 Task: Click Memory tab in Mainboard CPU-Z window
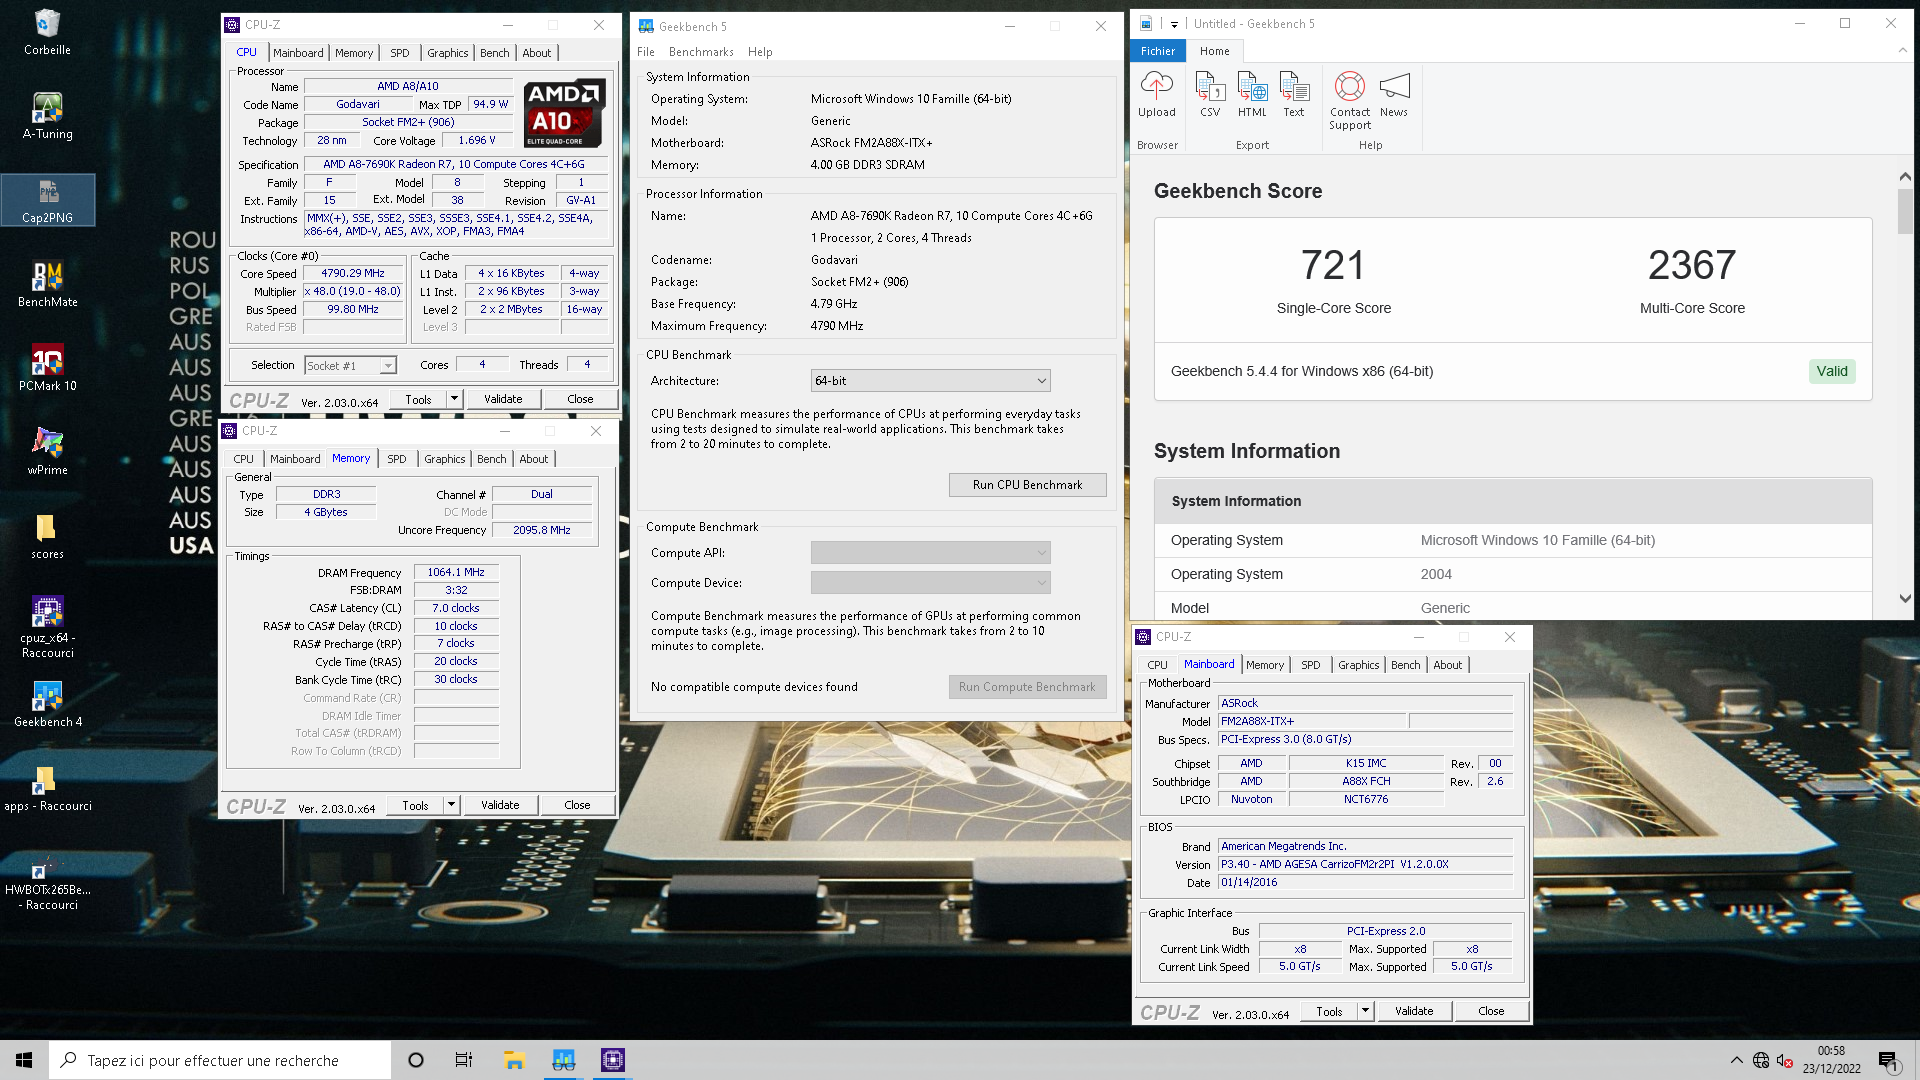pyautogui.click(x=1265, y=665)
